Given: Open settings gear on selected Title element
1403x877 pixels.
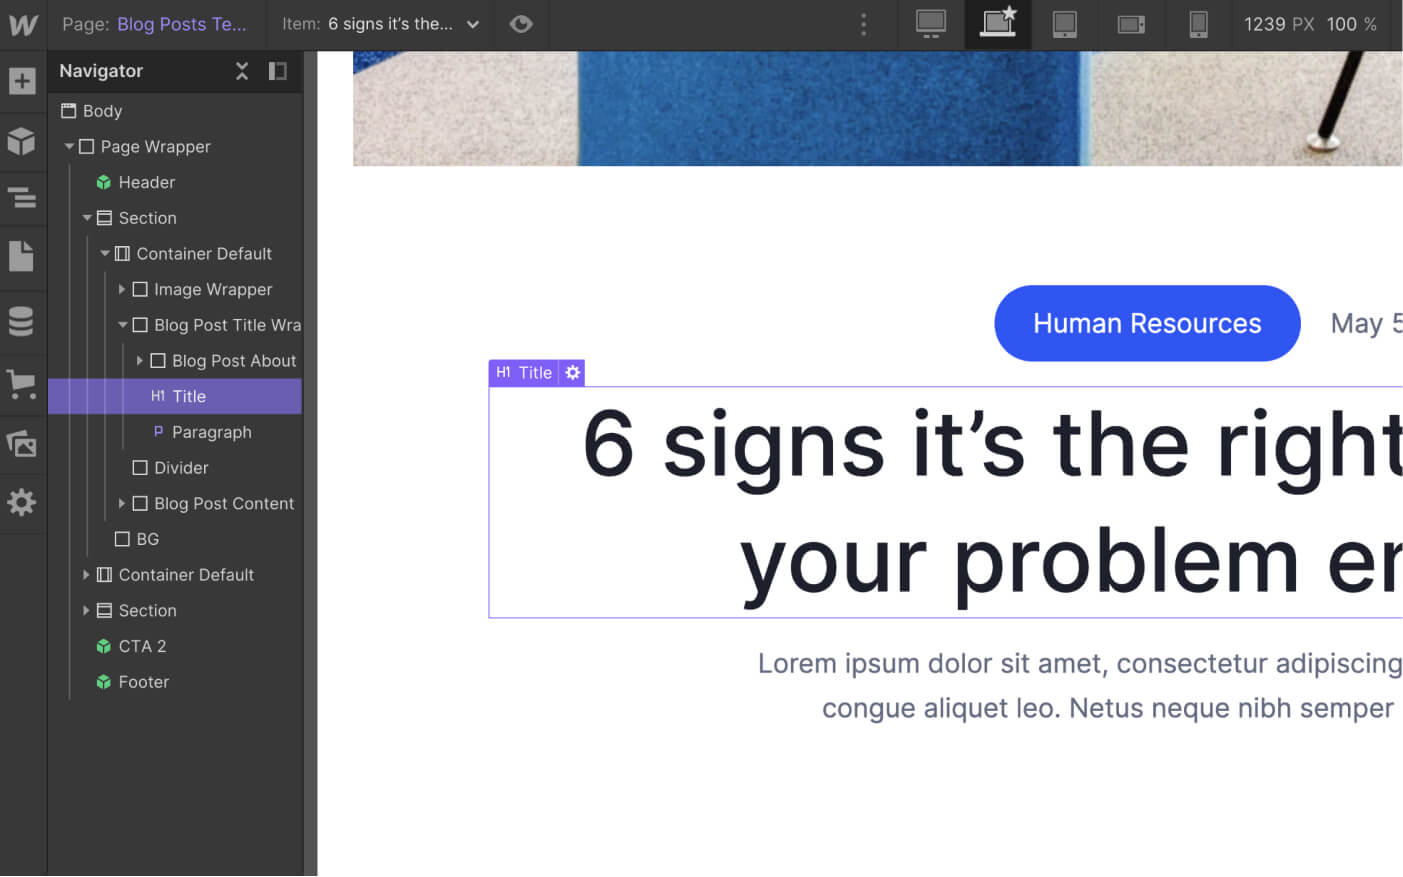Looking at the screenshot, I should [572, 372].
